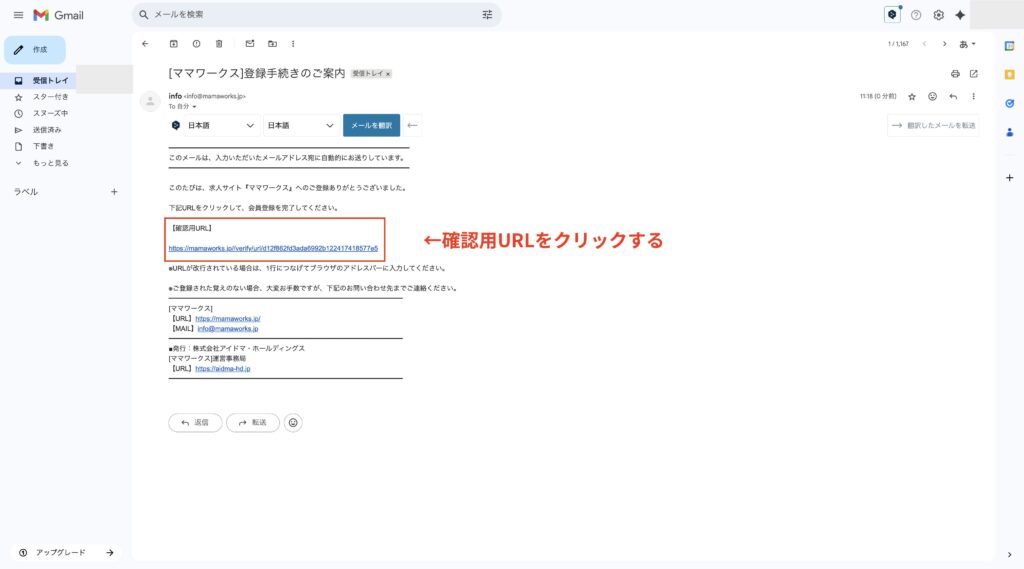Click sender avatar icon
This screenshot has height=569, width=1024.
150,101
